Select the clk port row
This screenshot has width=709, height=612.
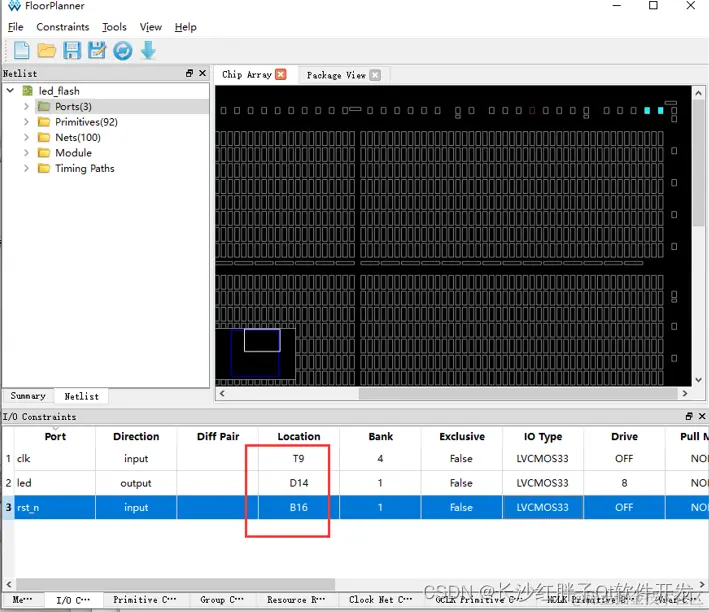click(354, 459)
